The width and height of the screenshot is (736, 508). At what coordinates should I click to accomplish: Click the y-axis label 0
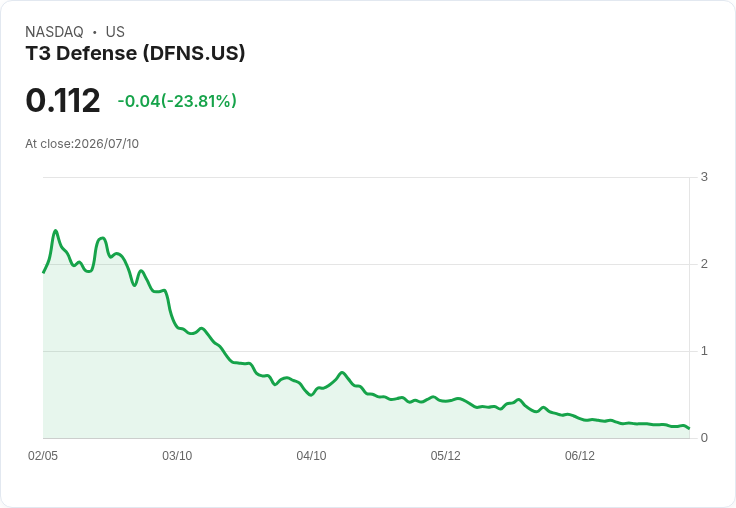coord(704,438)
